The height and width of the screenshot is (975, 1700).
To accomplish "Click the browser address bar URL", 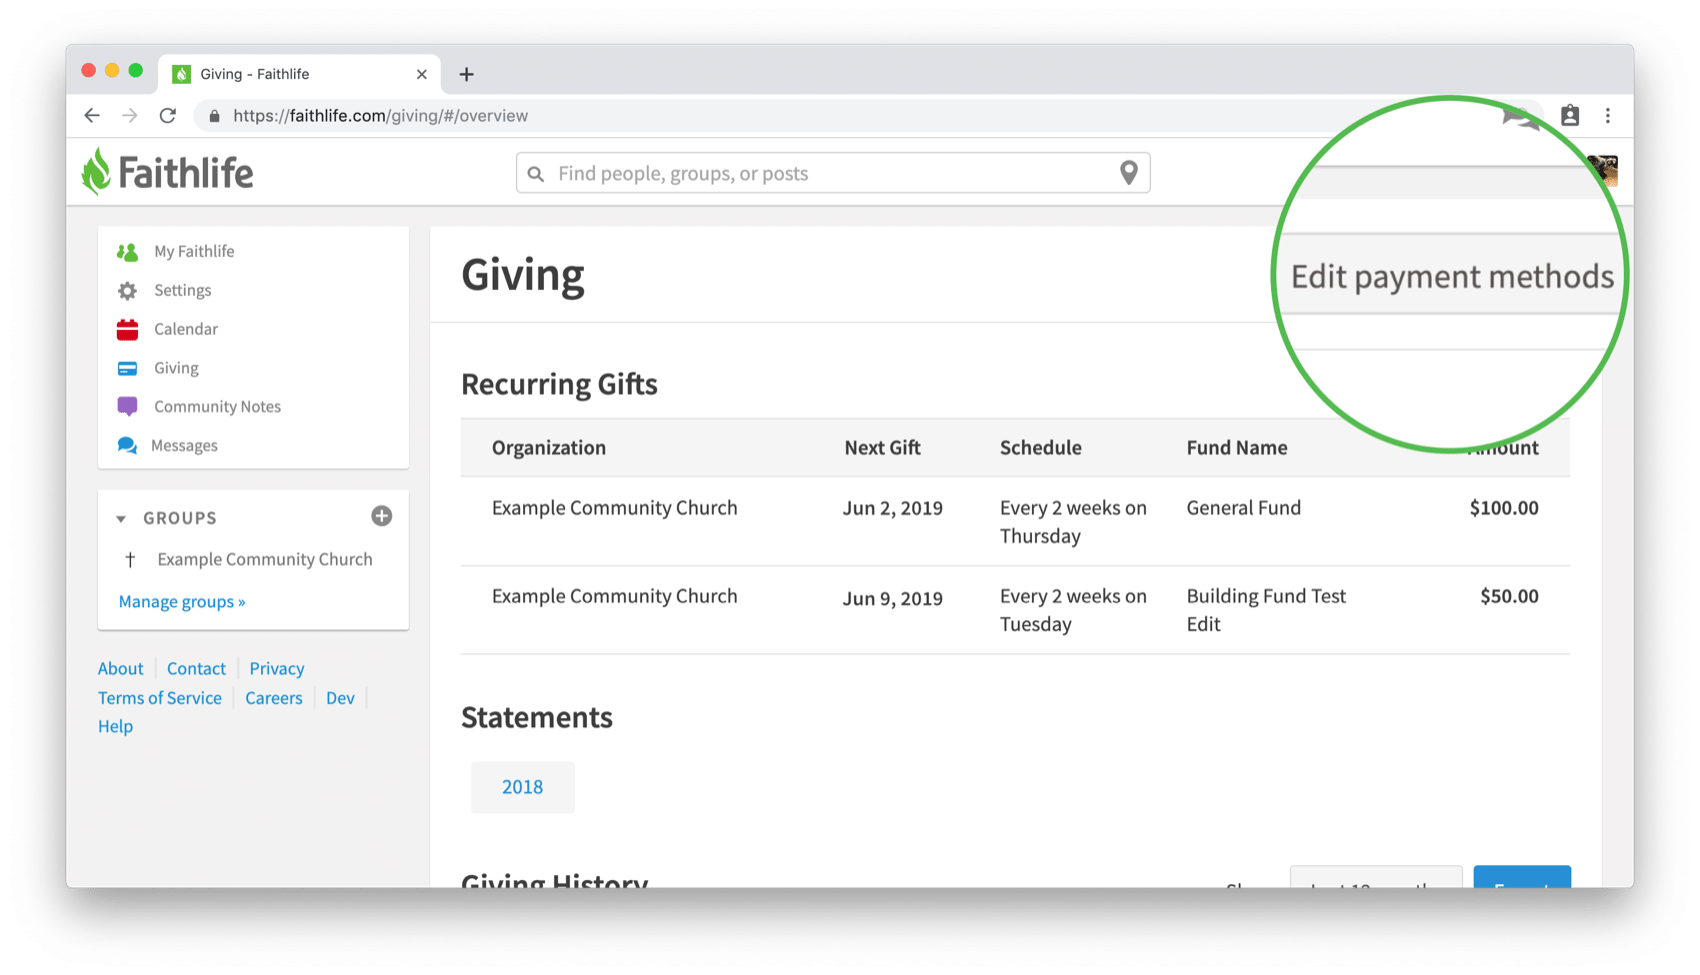I will click(x=380, y=116).
